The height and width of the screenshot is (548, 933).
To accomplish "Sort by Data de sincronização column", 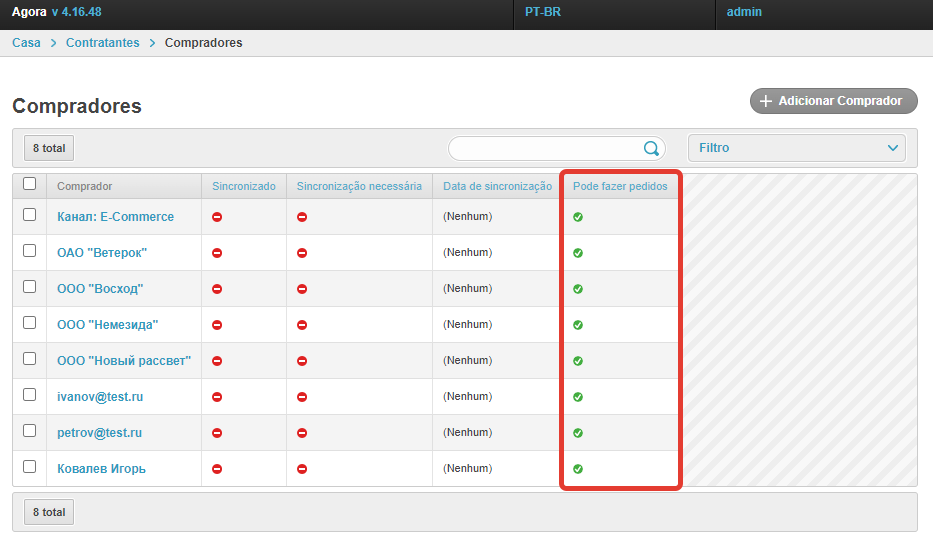I will tap(497, 186).
